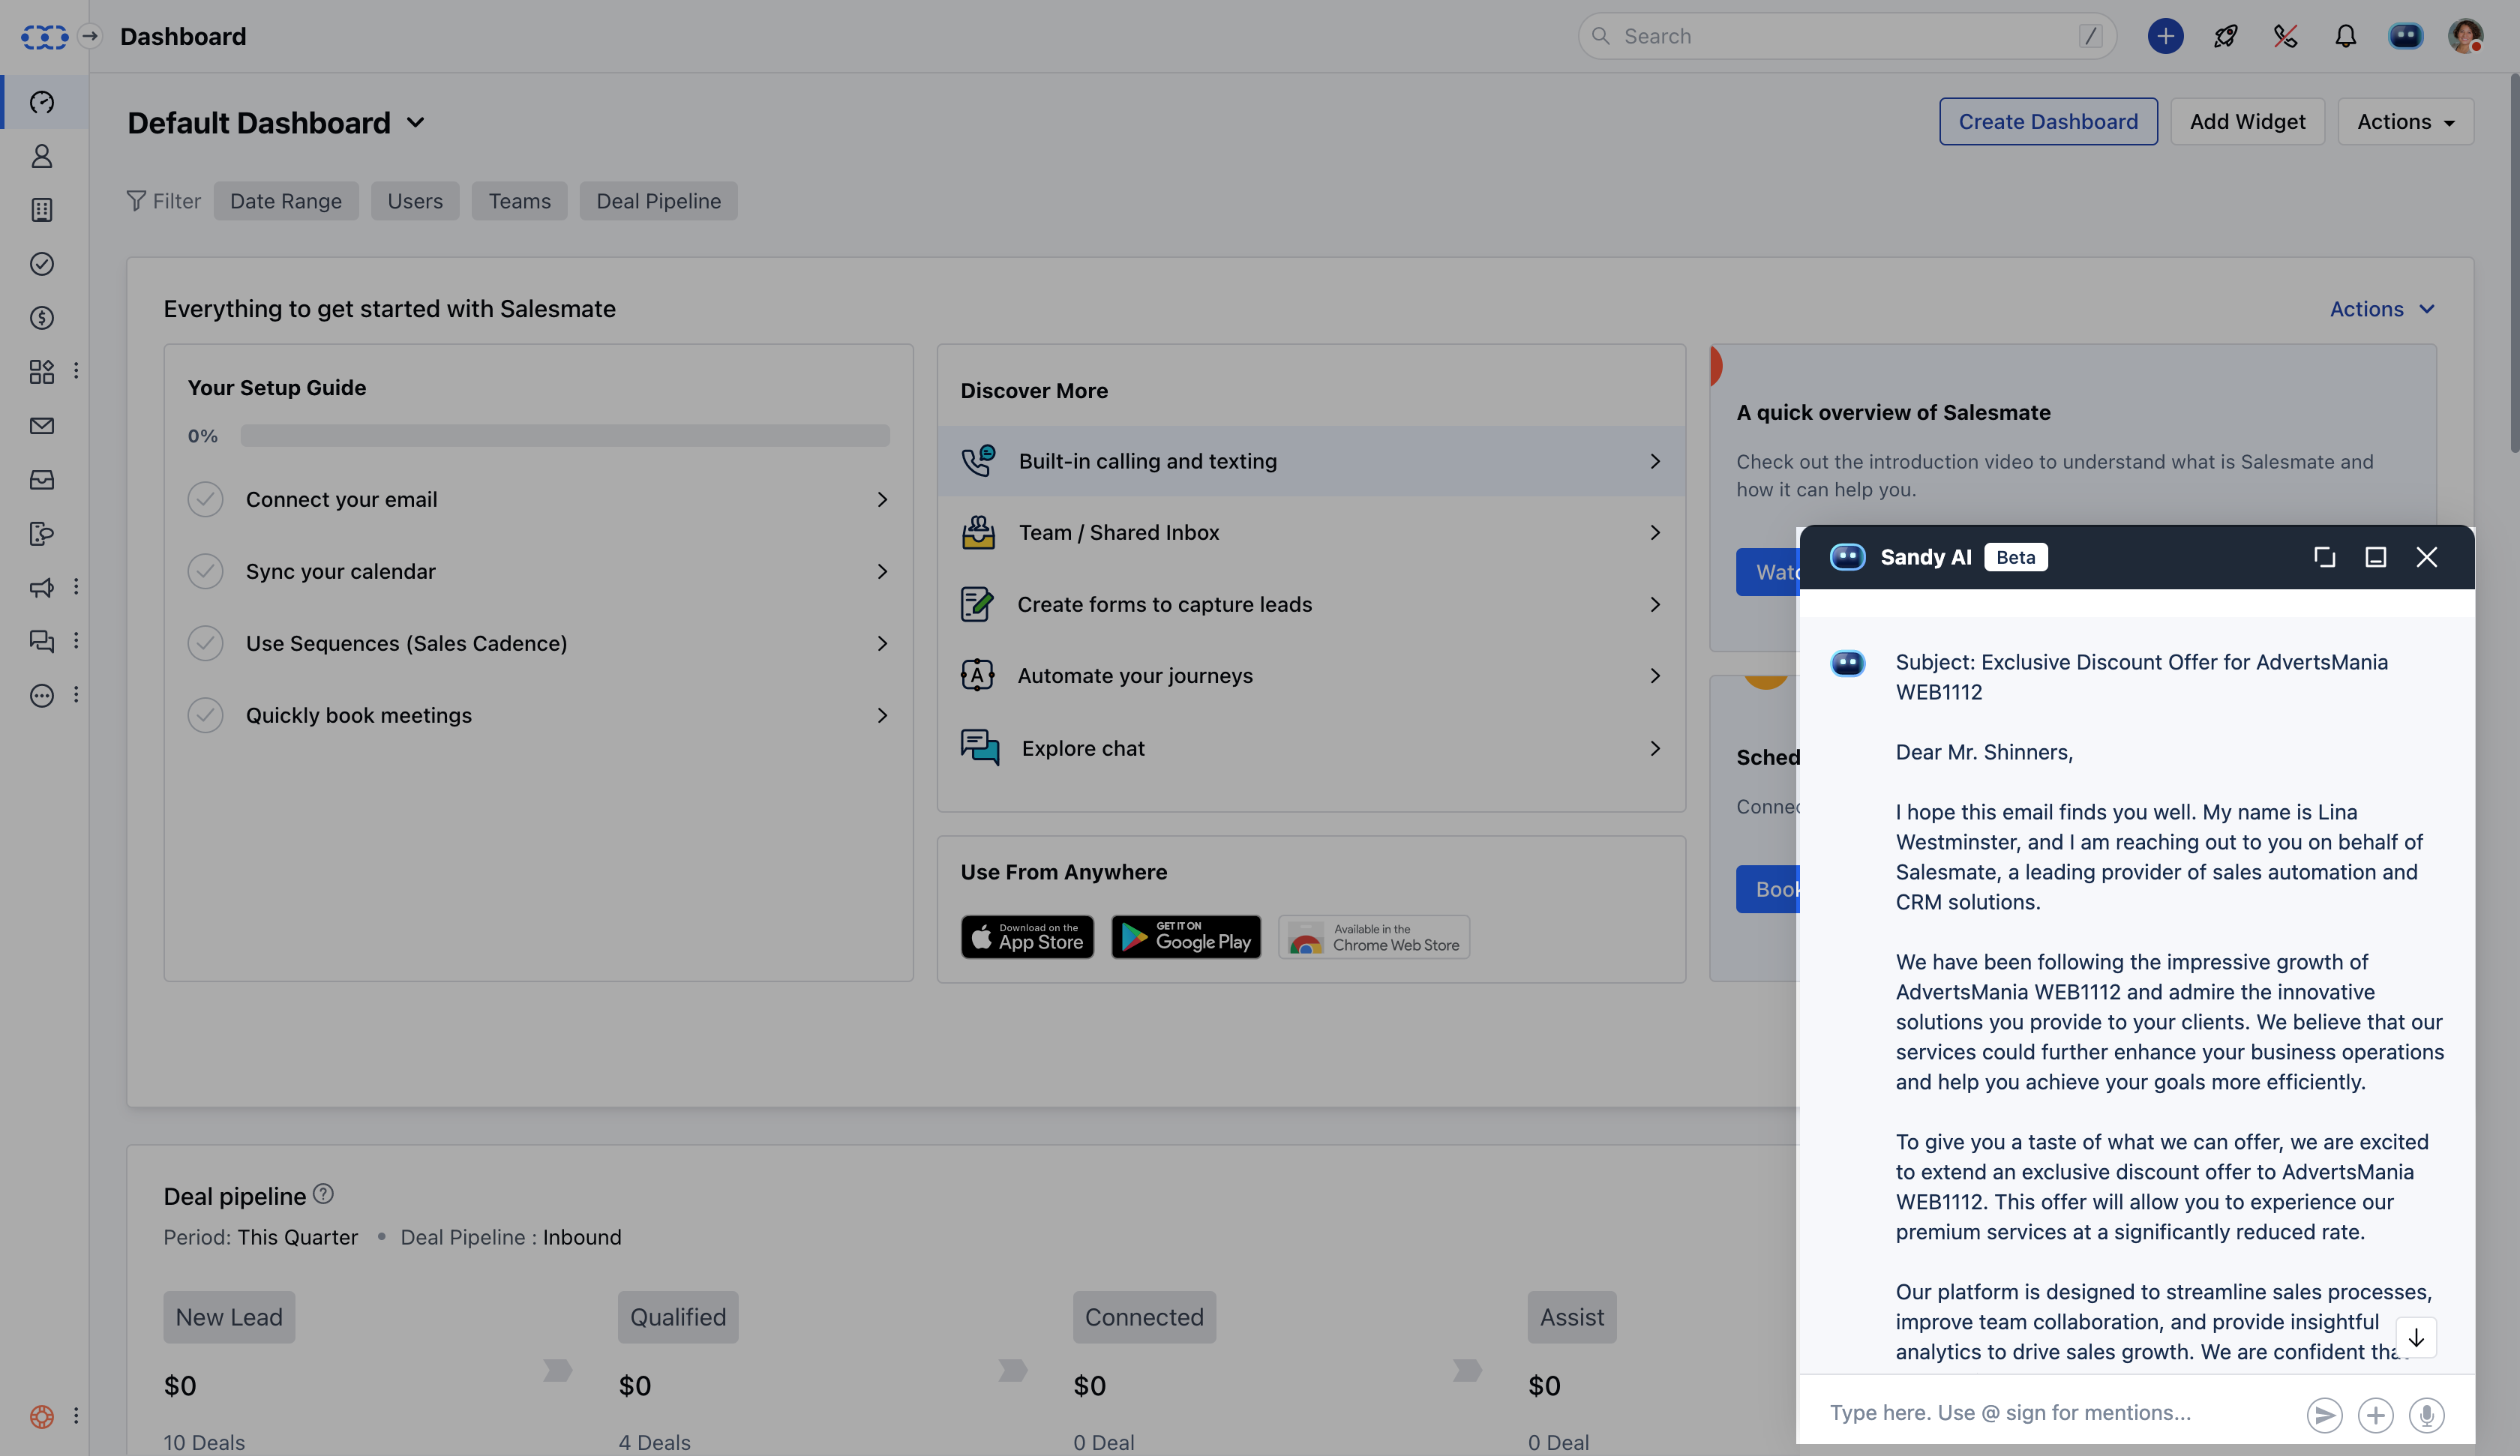Click Create Dashboard button
The height and width of the screenshot is (1456, 2520).
coord(2048,121)
